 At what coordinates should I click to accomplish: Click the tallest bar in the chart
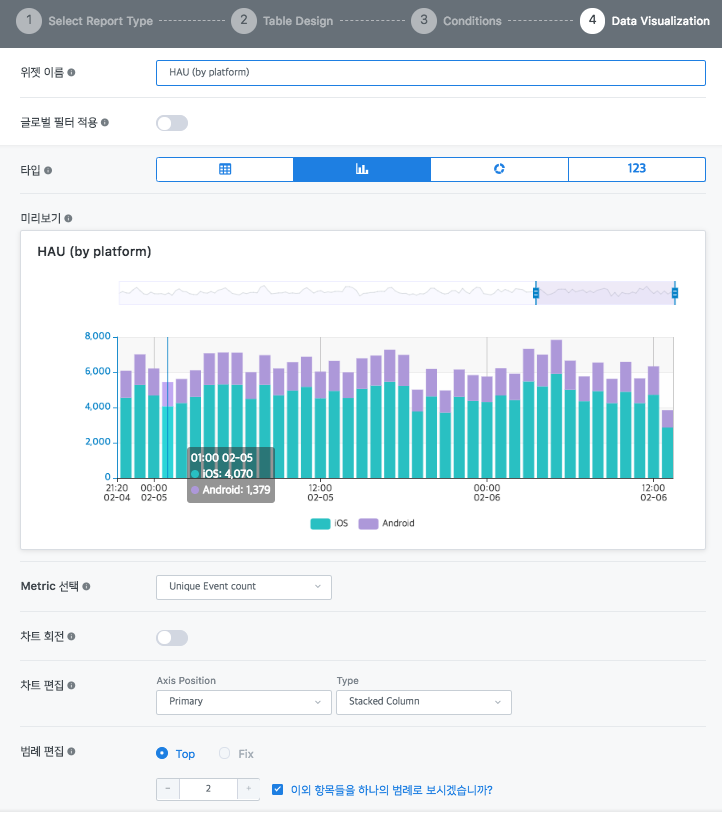tap(556, 409)
